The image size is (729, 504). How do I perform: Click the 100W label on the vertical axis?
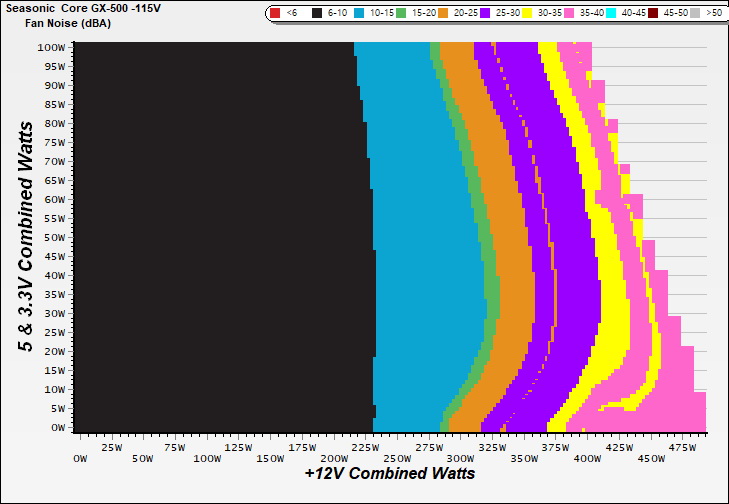coord(51,47)
